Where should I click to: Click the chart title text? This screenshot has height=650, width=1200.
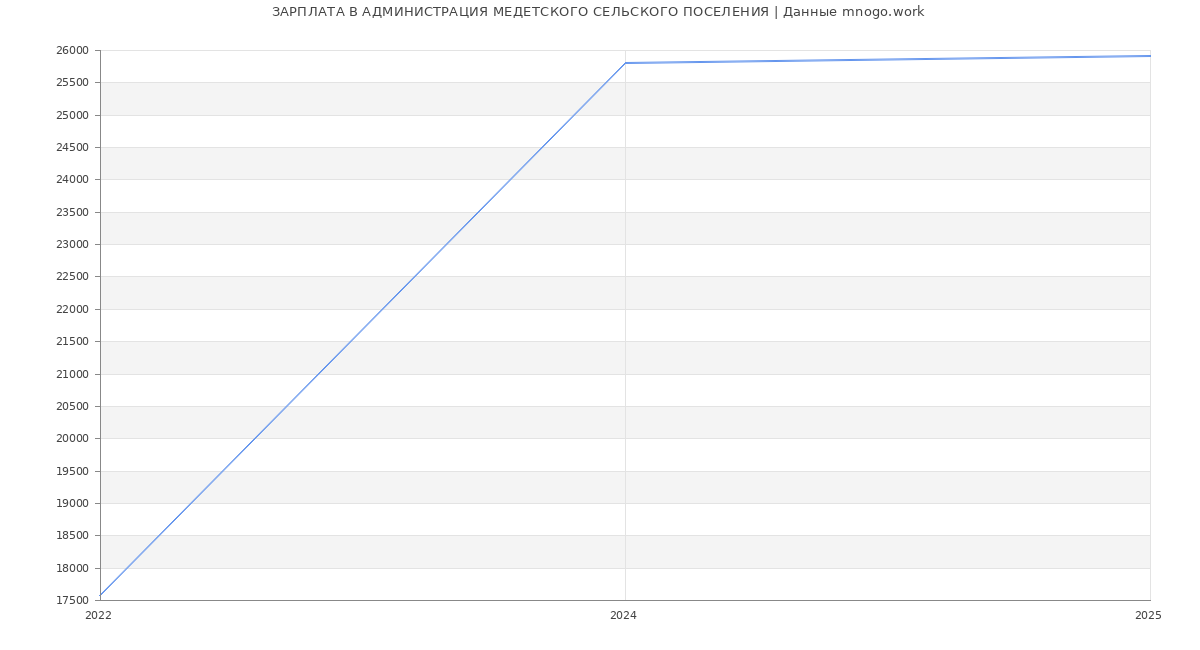[598, 12]
